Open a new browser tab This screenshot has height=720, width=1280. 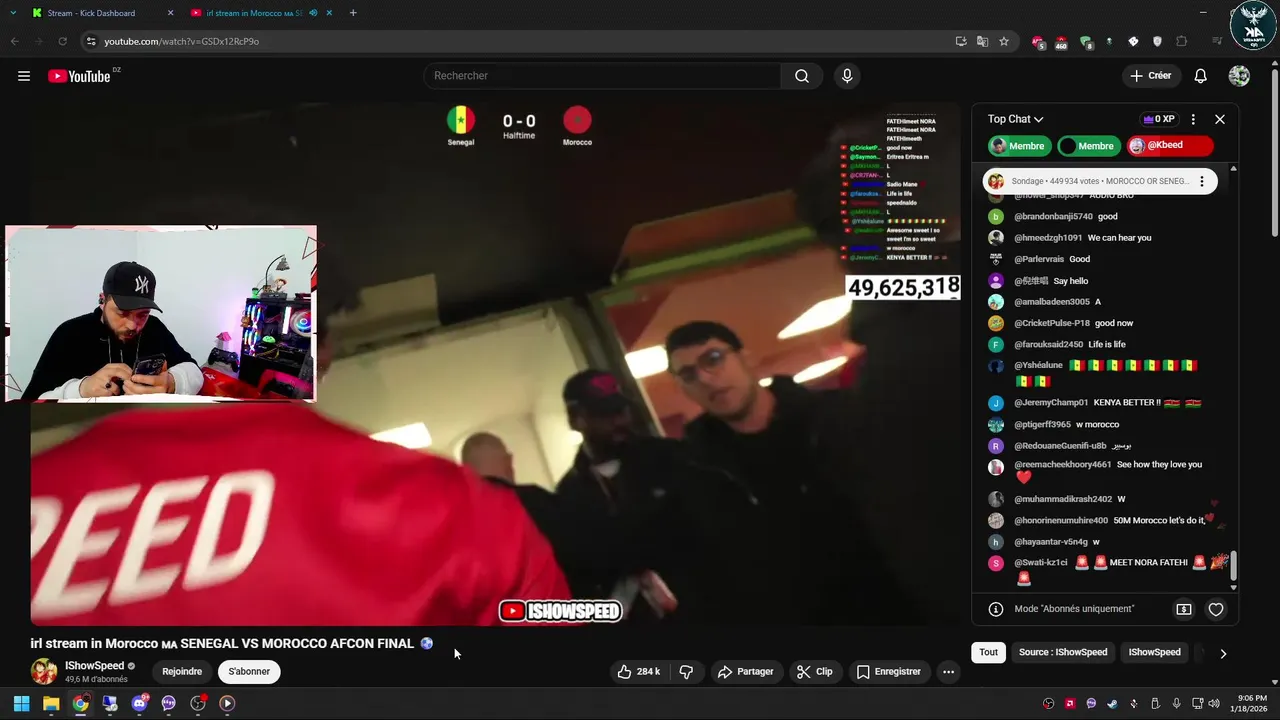[x=353, y=13]
